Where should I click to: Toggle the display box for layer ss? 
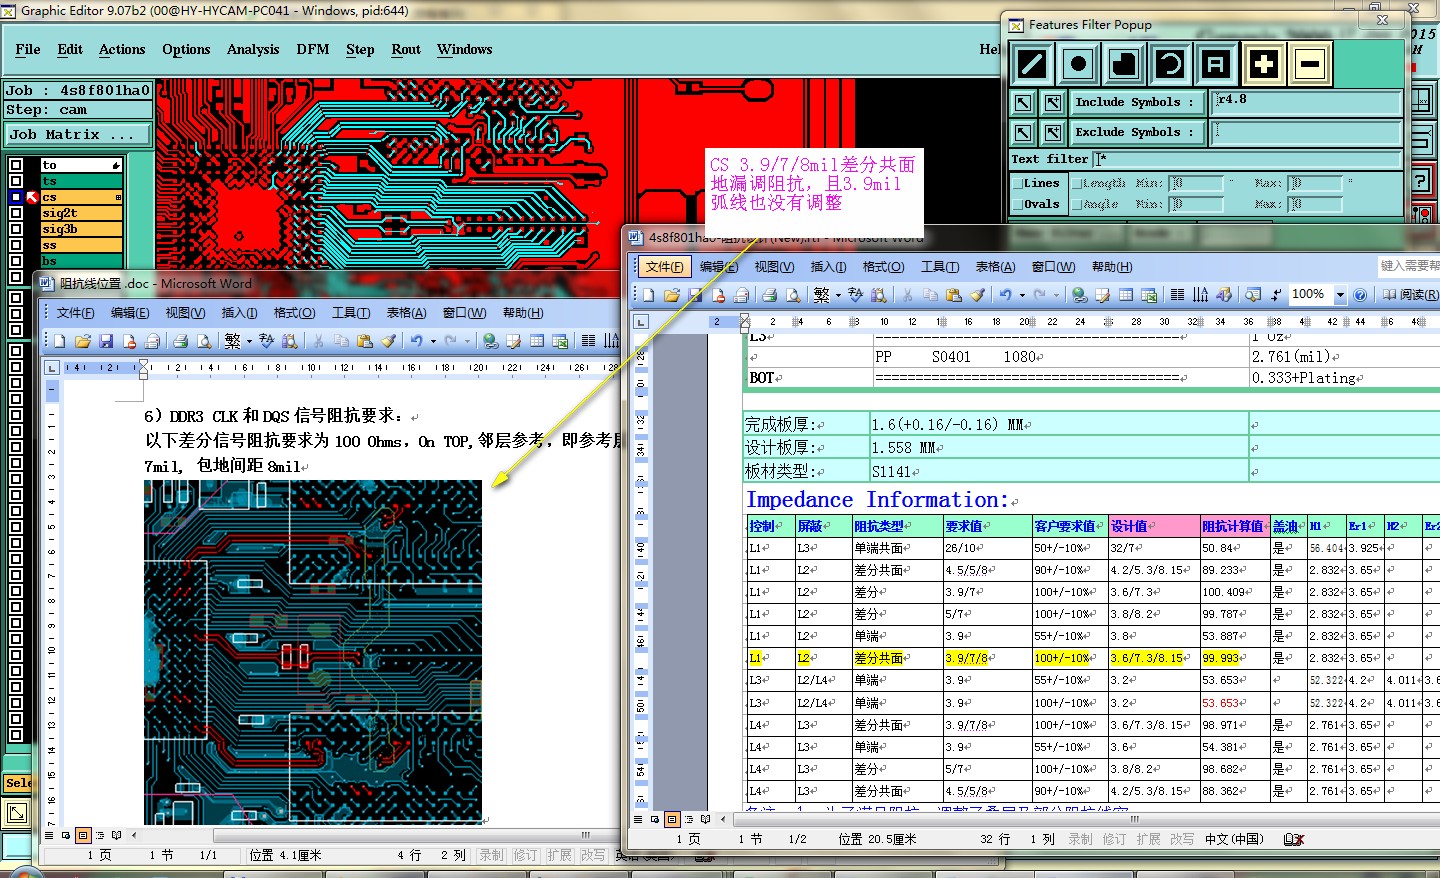15,245
